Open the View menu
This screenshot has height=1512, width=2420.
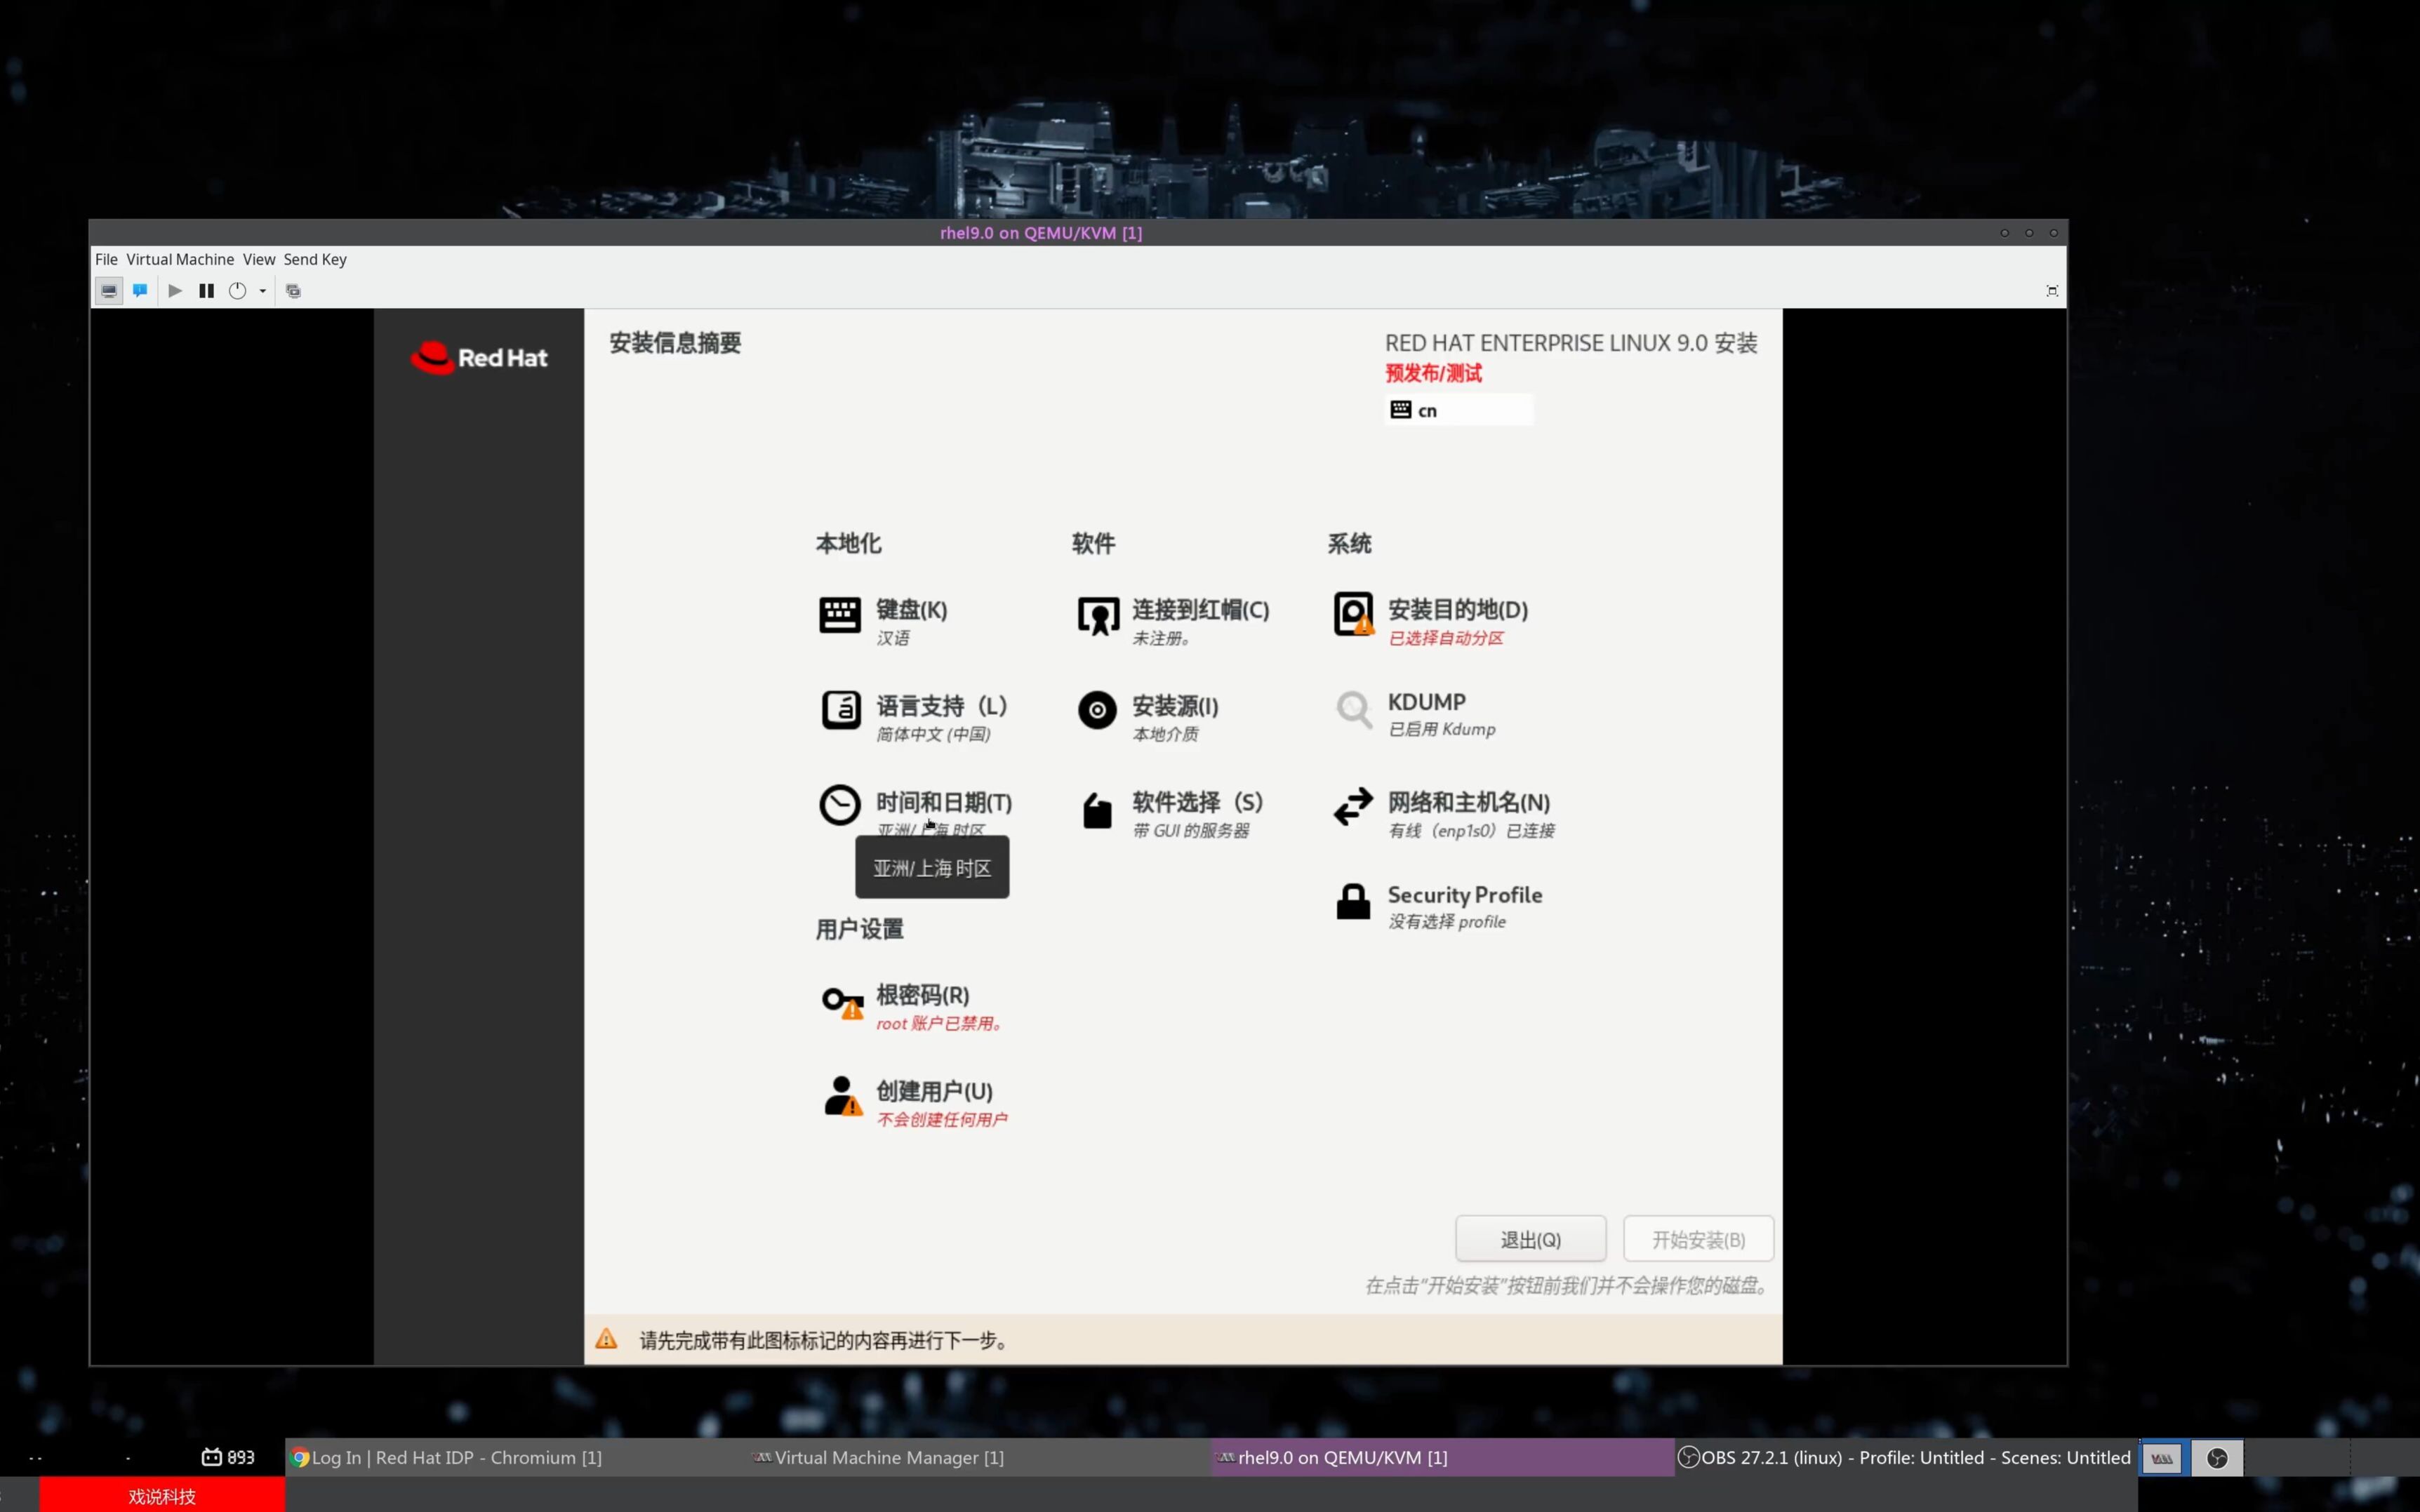259,259
